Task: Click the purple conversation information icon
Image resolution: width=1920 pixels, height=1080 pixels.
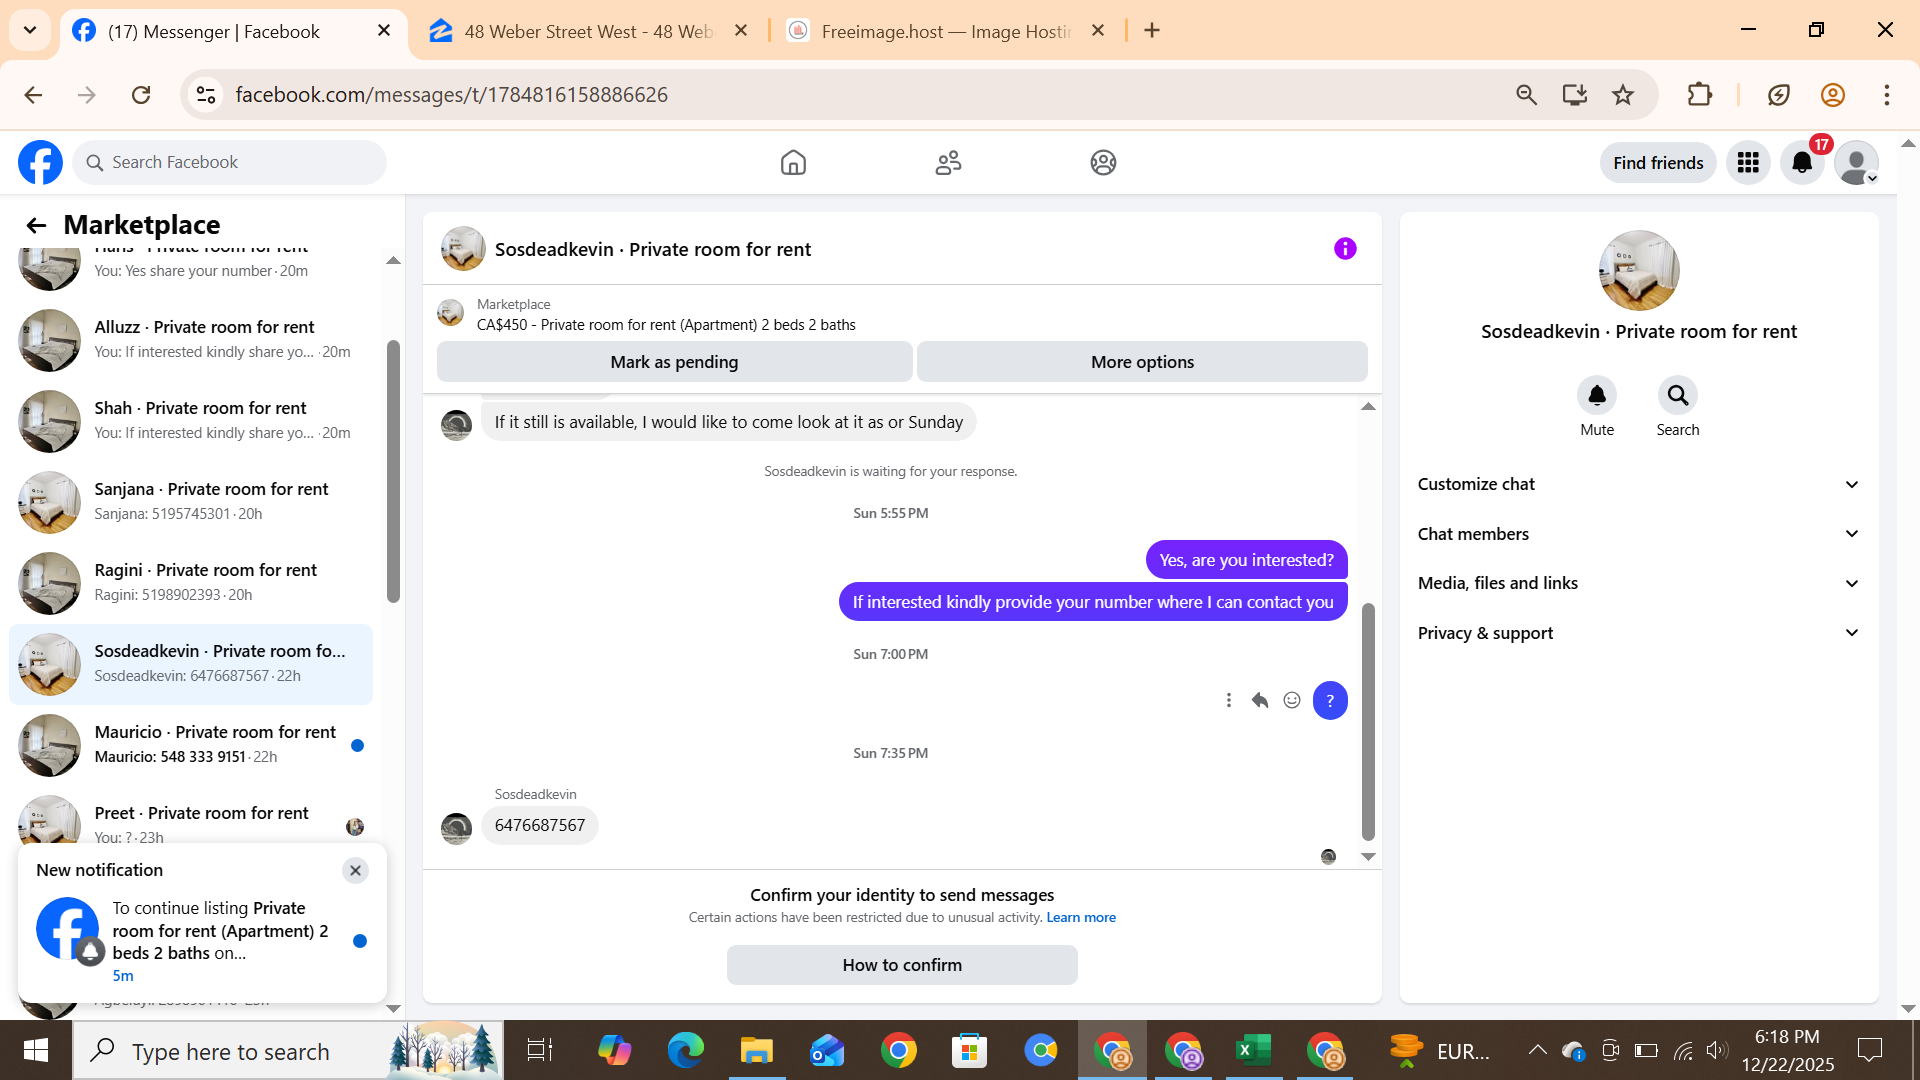Action: [1345, 249]
